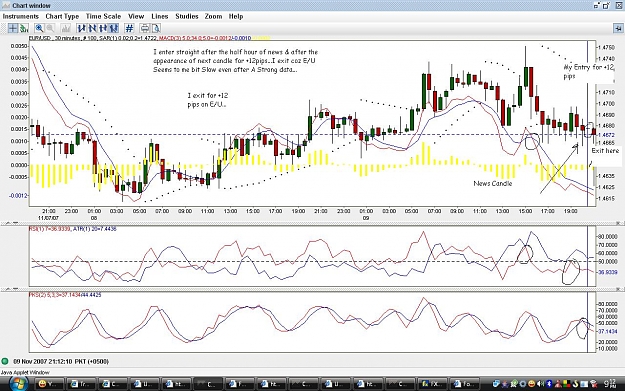Open the Lines menu
This screenshot has width=625, height=391.
(x=160, y=16)
